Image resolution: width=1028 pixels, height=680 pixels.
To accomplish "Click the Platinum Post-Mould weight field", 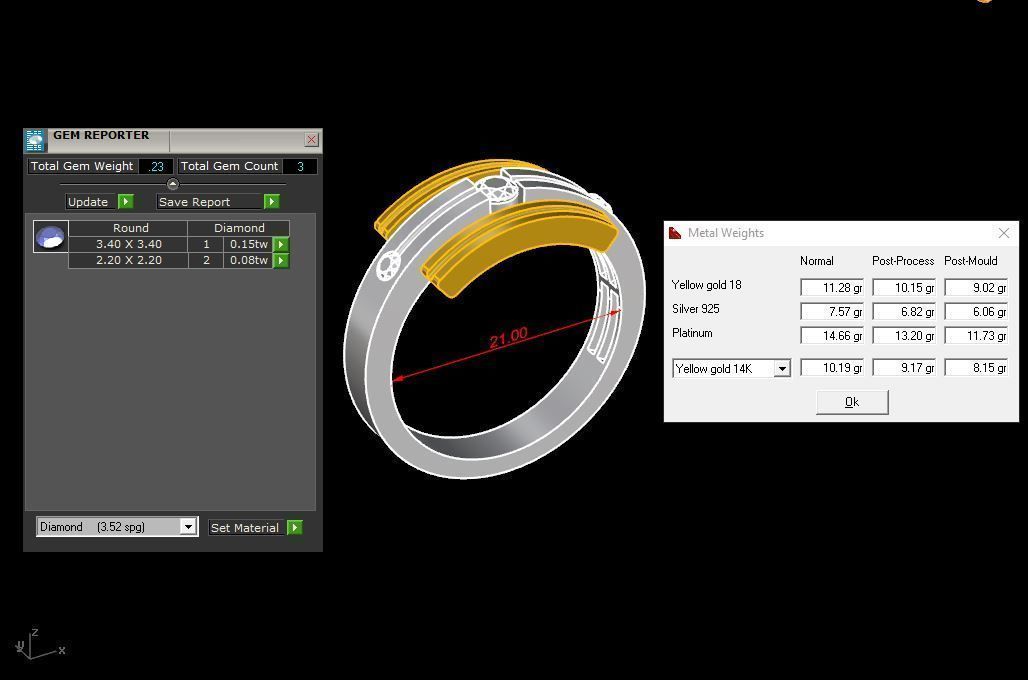I will pyautogui.click(x=976, y=335).
